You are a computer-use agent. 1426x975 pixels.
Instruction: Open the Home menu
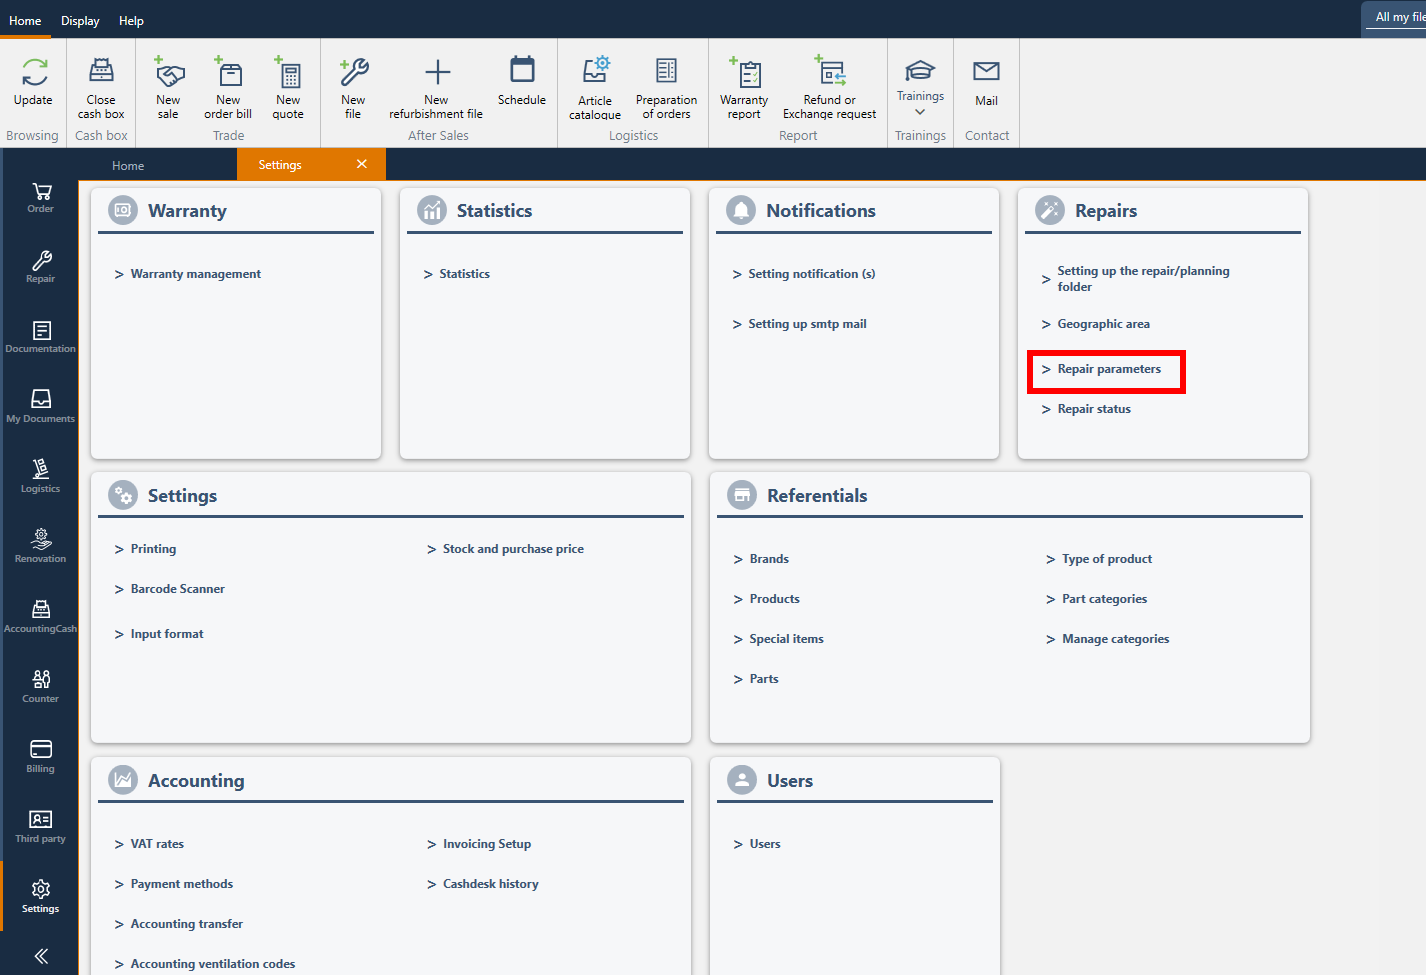[x=25, y=20]
